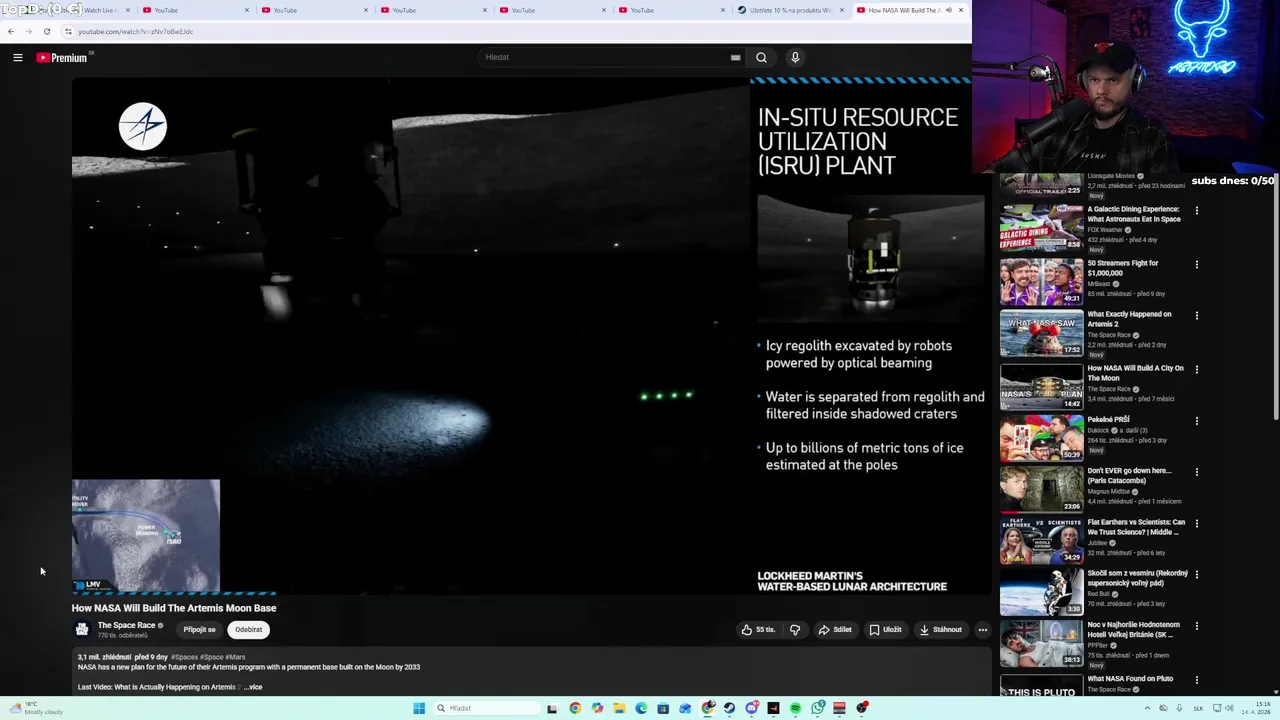Open What Exactly Happened on Artemis 2 title
Image resolution: width=1280 pixels, height=720 pixels.
coord(1129,319)
